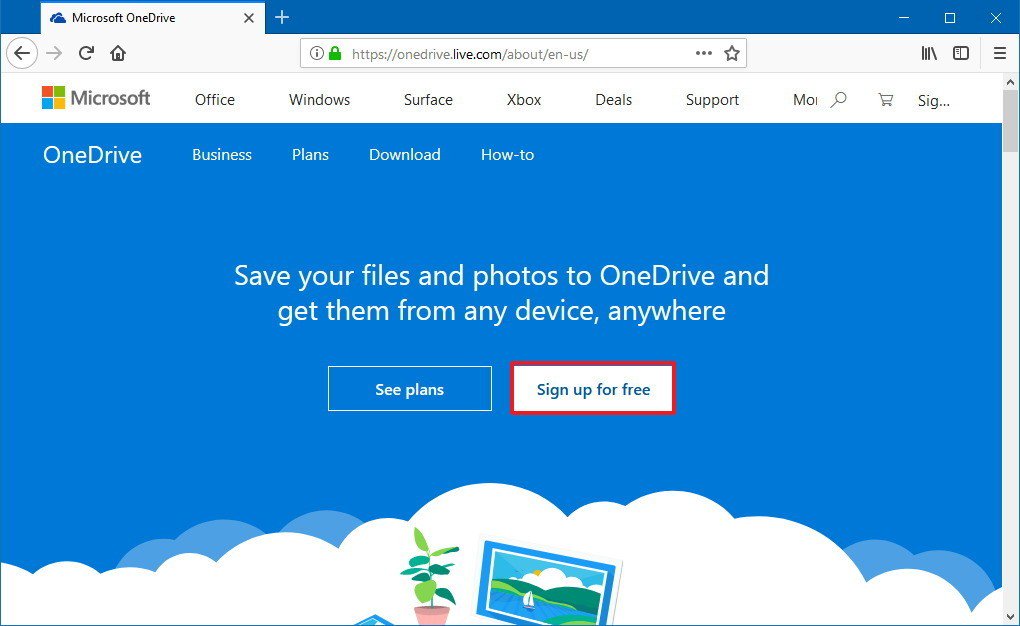Click the shopping cart icon
The image size is (1020, 626).
[x=884, y=100]
